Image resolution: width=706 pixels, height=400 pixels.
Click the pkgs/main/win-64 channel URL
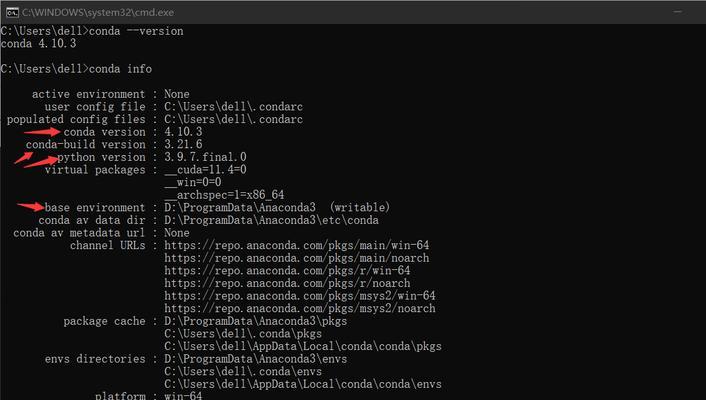coord(296,245)
